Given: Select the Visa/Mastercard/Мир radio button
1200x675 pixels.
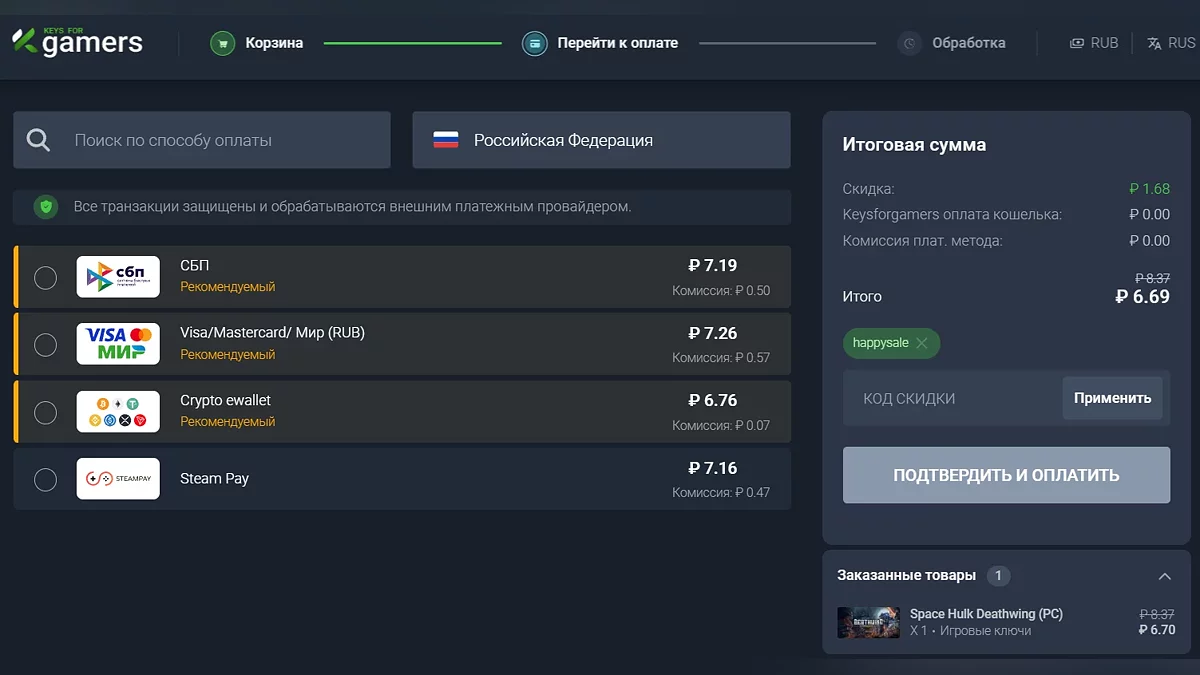Looking at the screenshot, I should 45,344.
